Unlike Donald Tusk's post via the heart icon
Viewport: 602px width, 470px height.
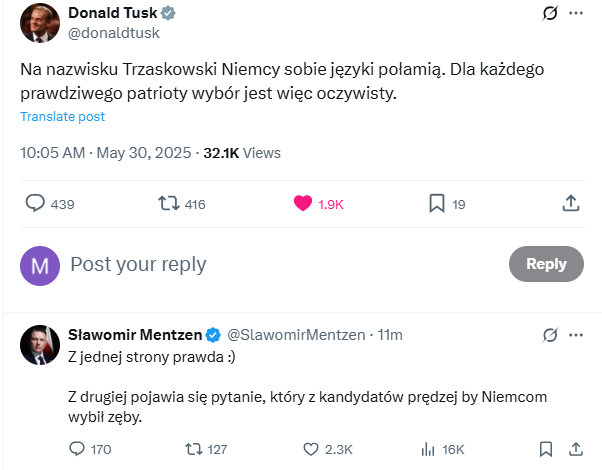pos(303,203)
